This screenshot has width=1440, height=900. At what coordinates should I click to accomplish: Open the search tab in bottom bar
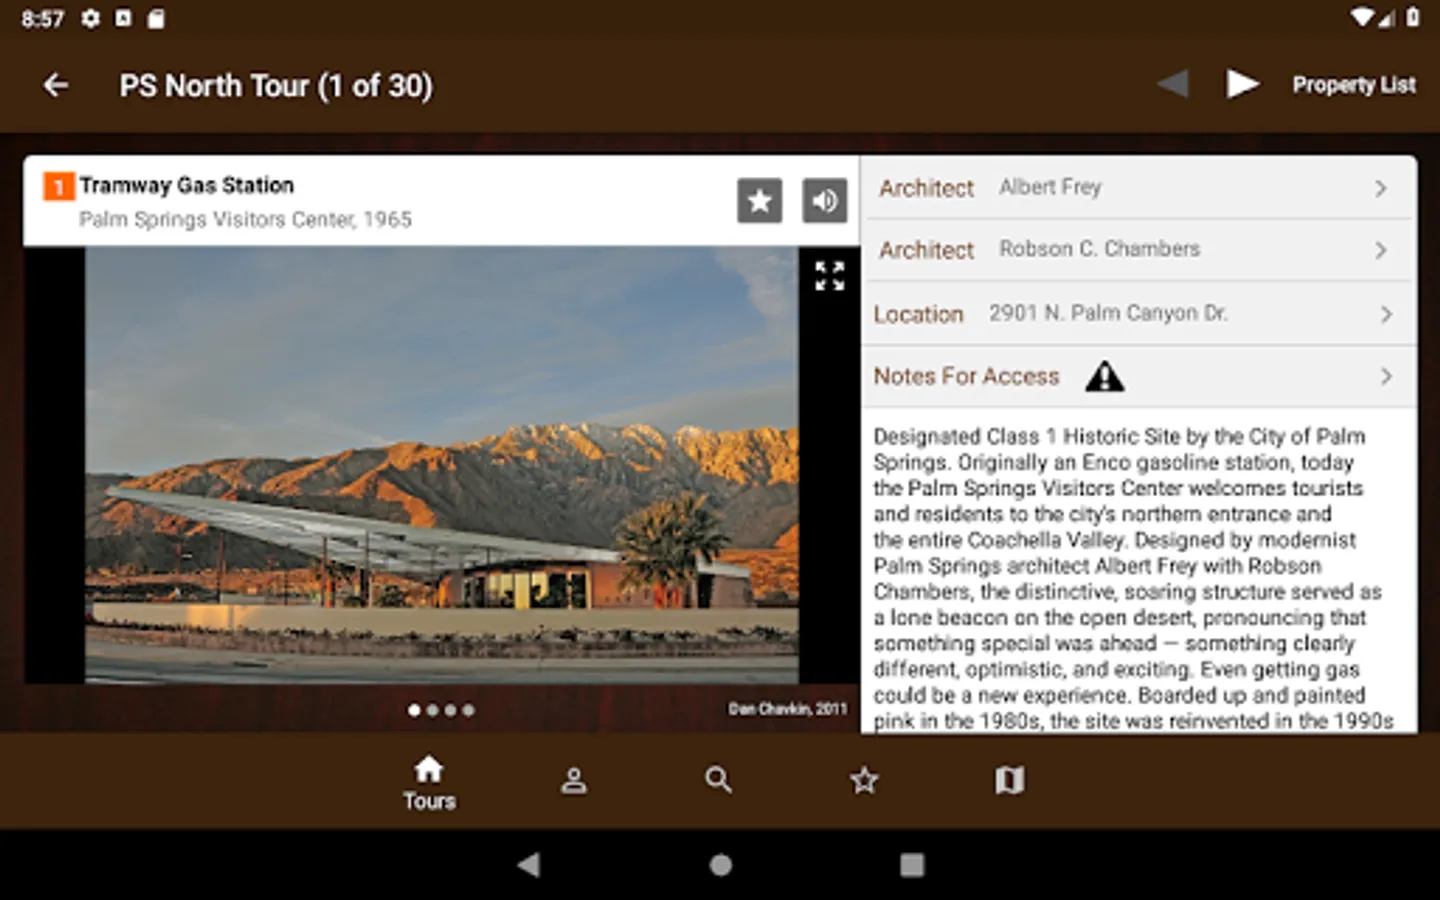718,780
